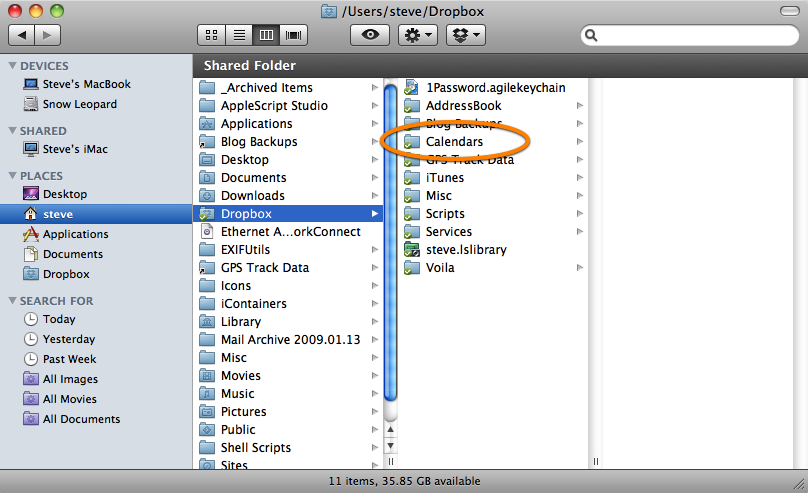Click the Finder search field
The width and height of the screenshot is (808, 493).
[x=690, y=35]
